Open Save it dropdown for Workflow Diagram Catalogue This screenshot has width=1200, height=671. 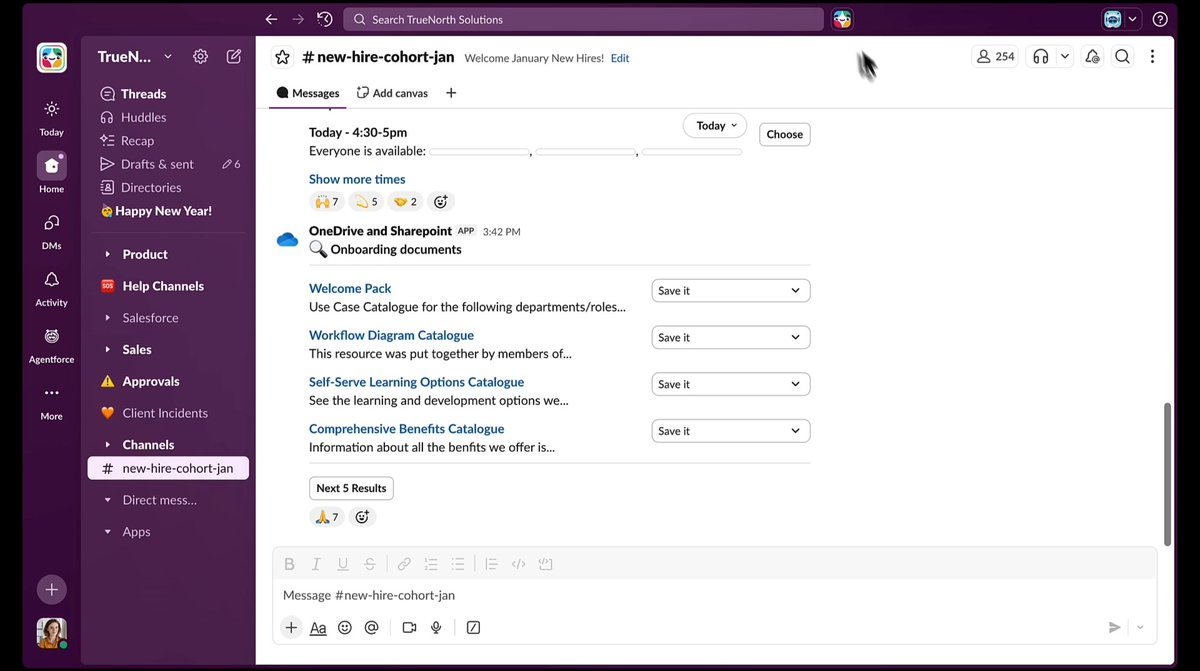pyautogui.click(x=730, y=337)
